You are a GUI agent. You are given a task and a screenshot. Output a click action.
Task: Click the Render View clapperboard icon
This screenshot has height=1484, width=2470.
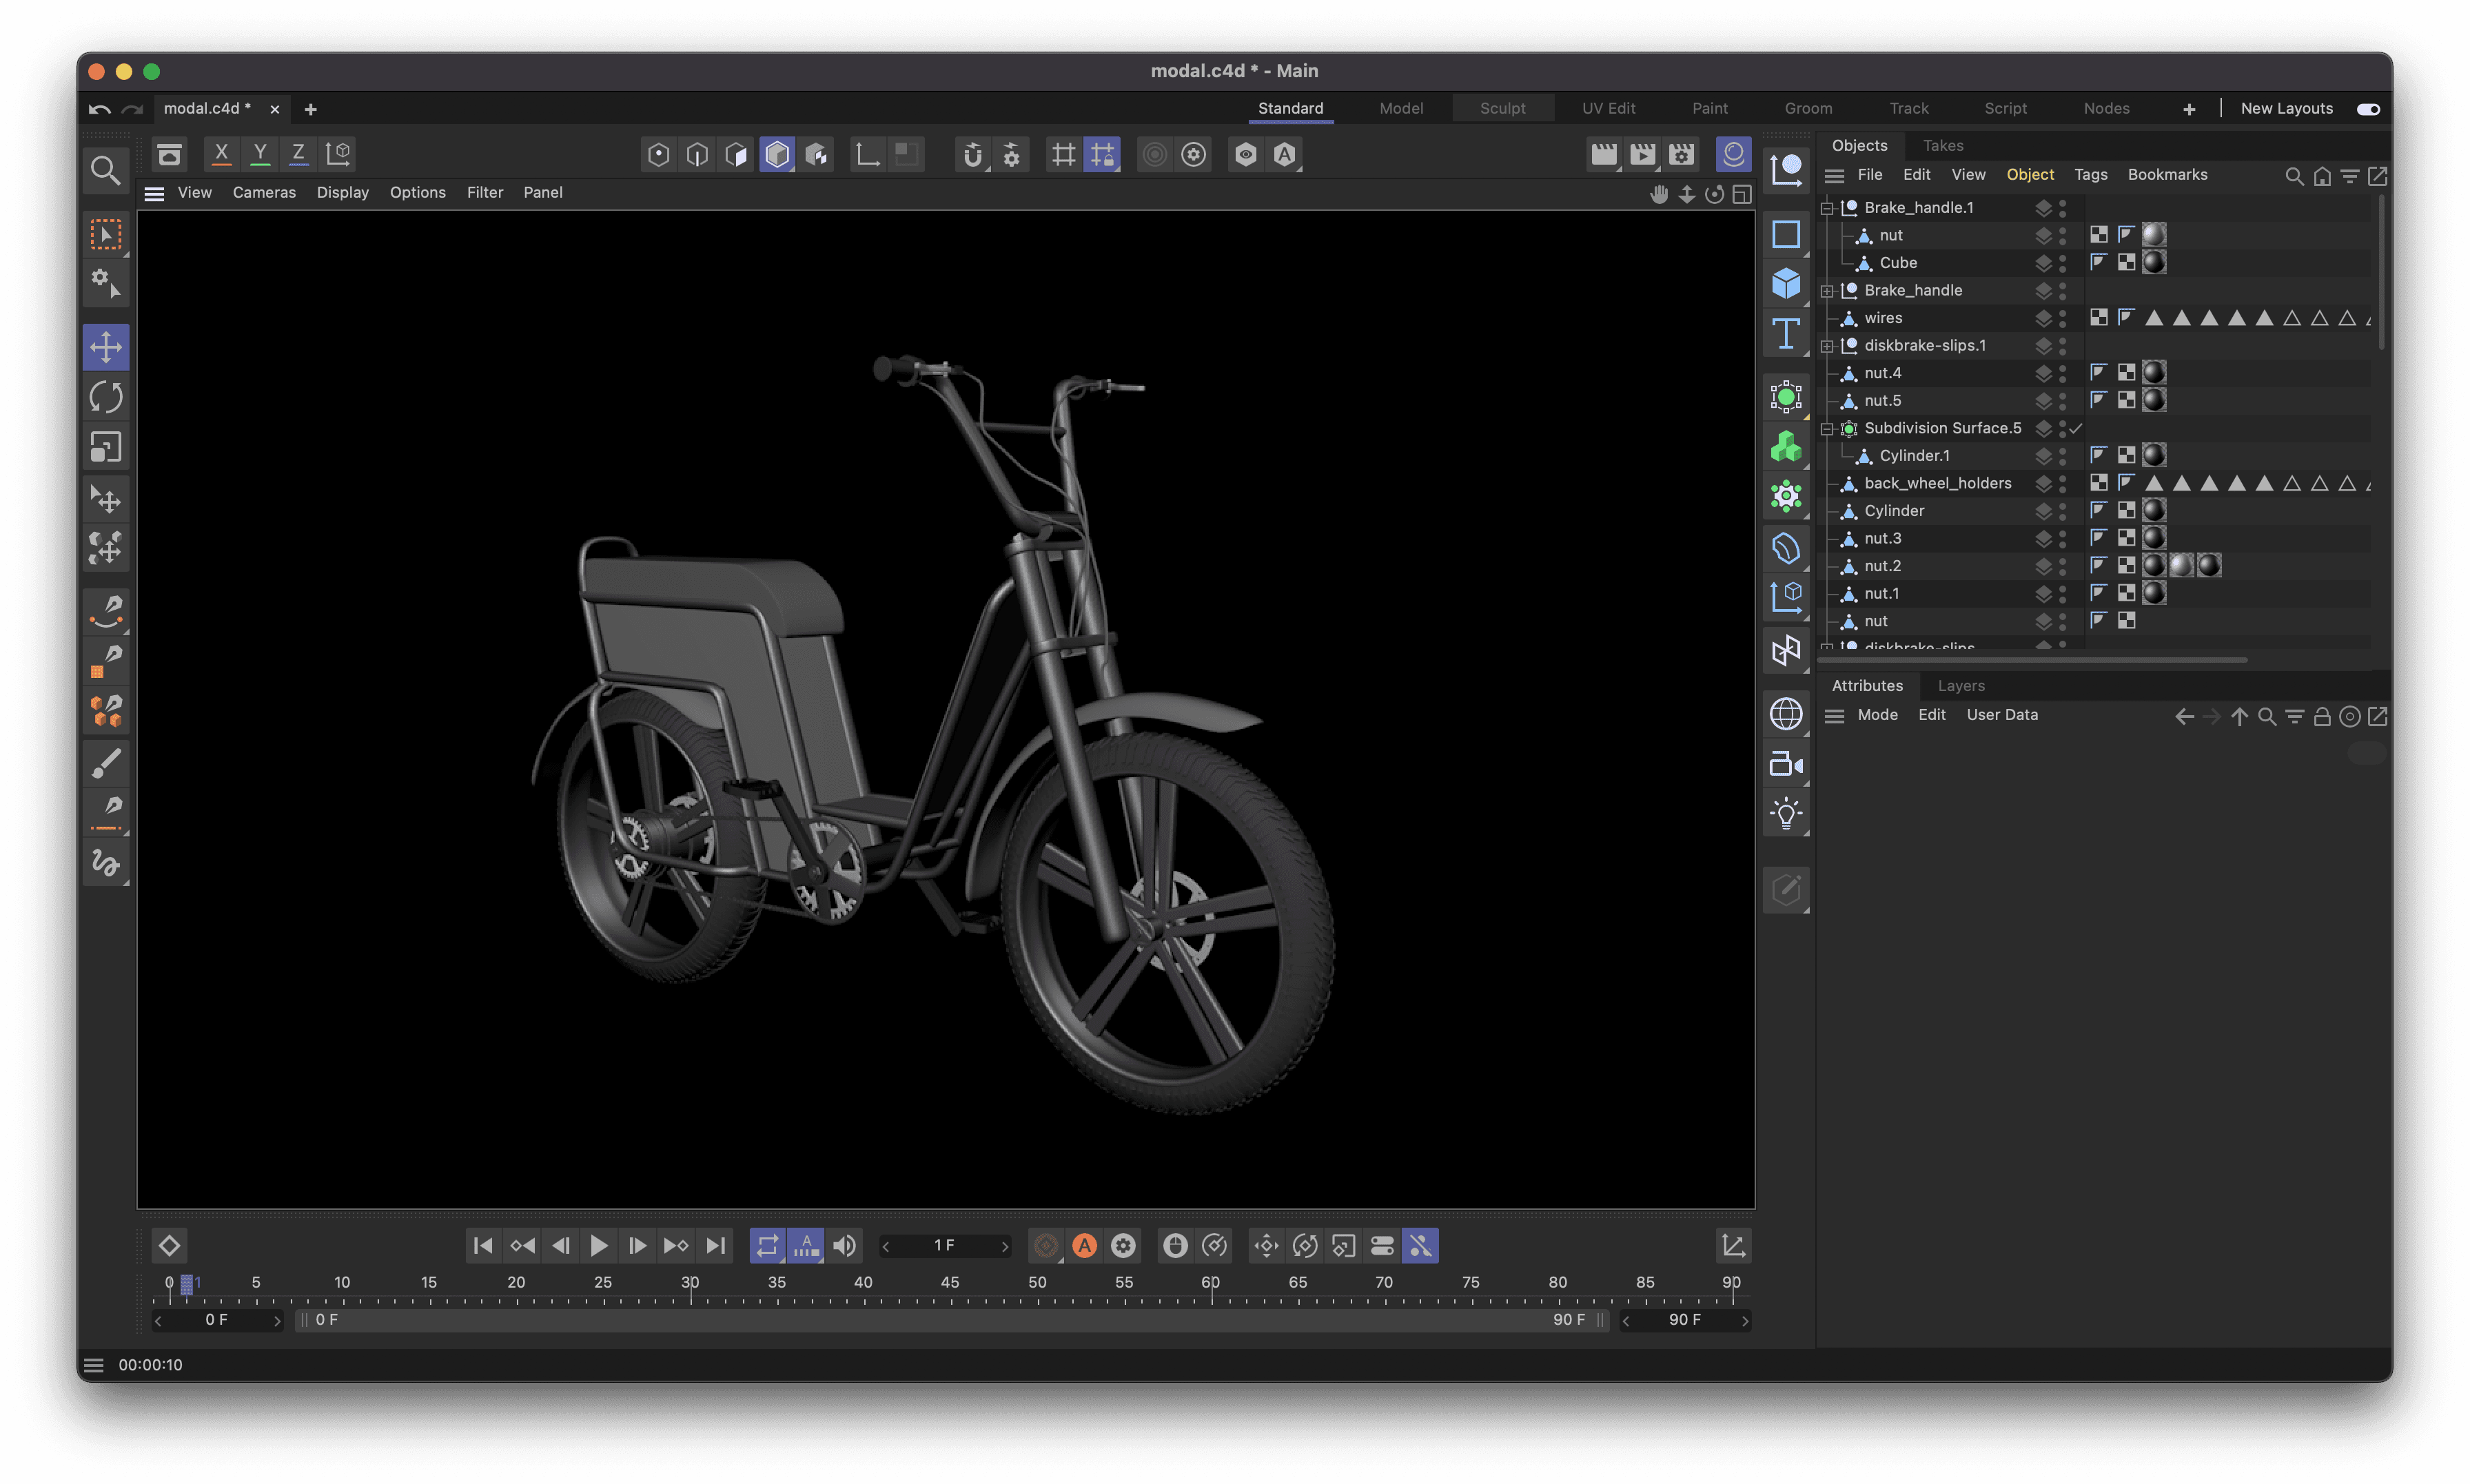1604,154
